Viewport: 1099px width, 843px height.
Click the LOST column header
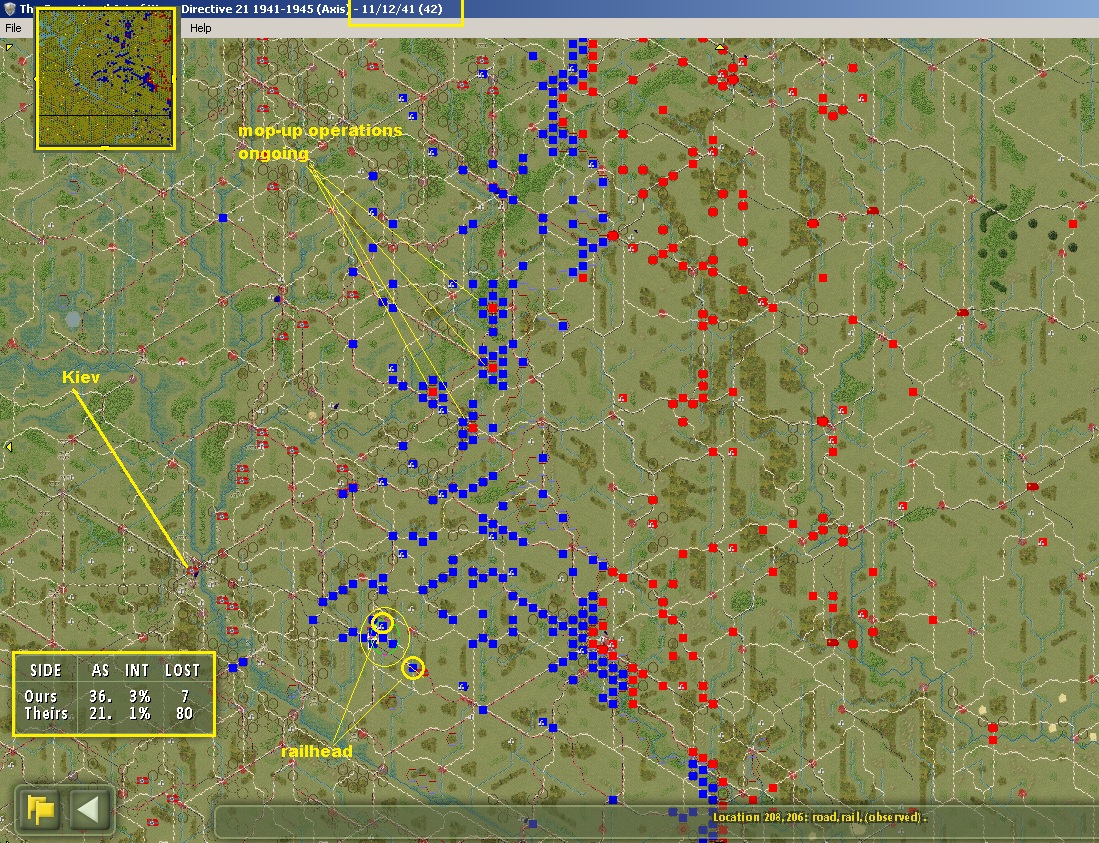pyautogui.click(x=182, y=670)
